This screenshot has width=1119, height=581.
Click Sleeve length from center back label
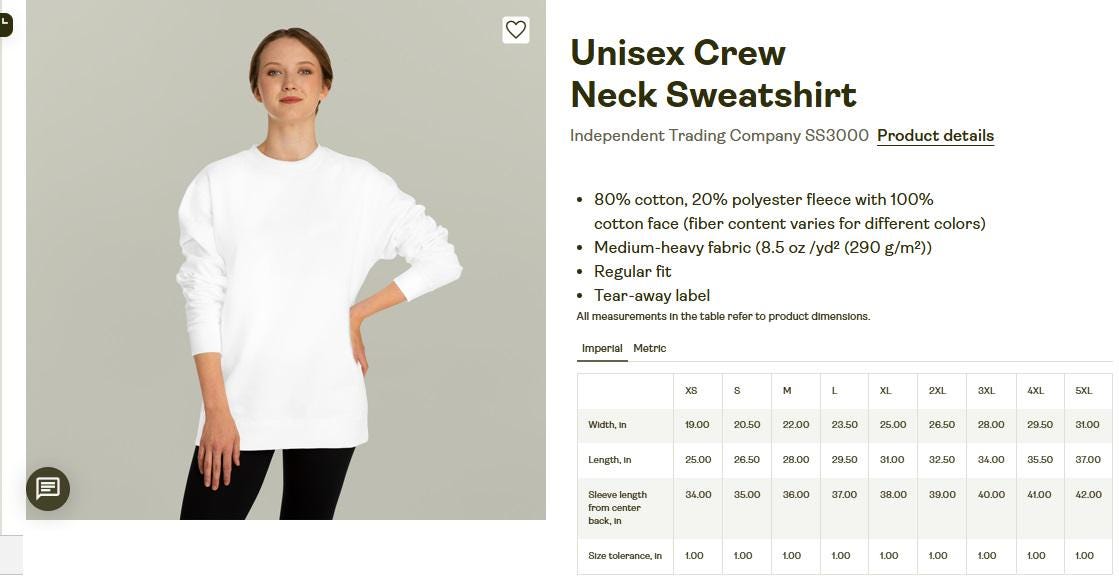617,507
